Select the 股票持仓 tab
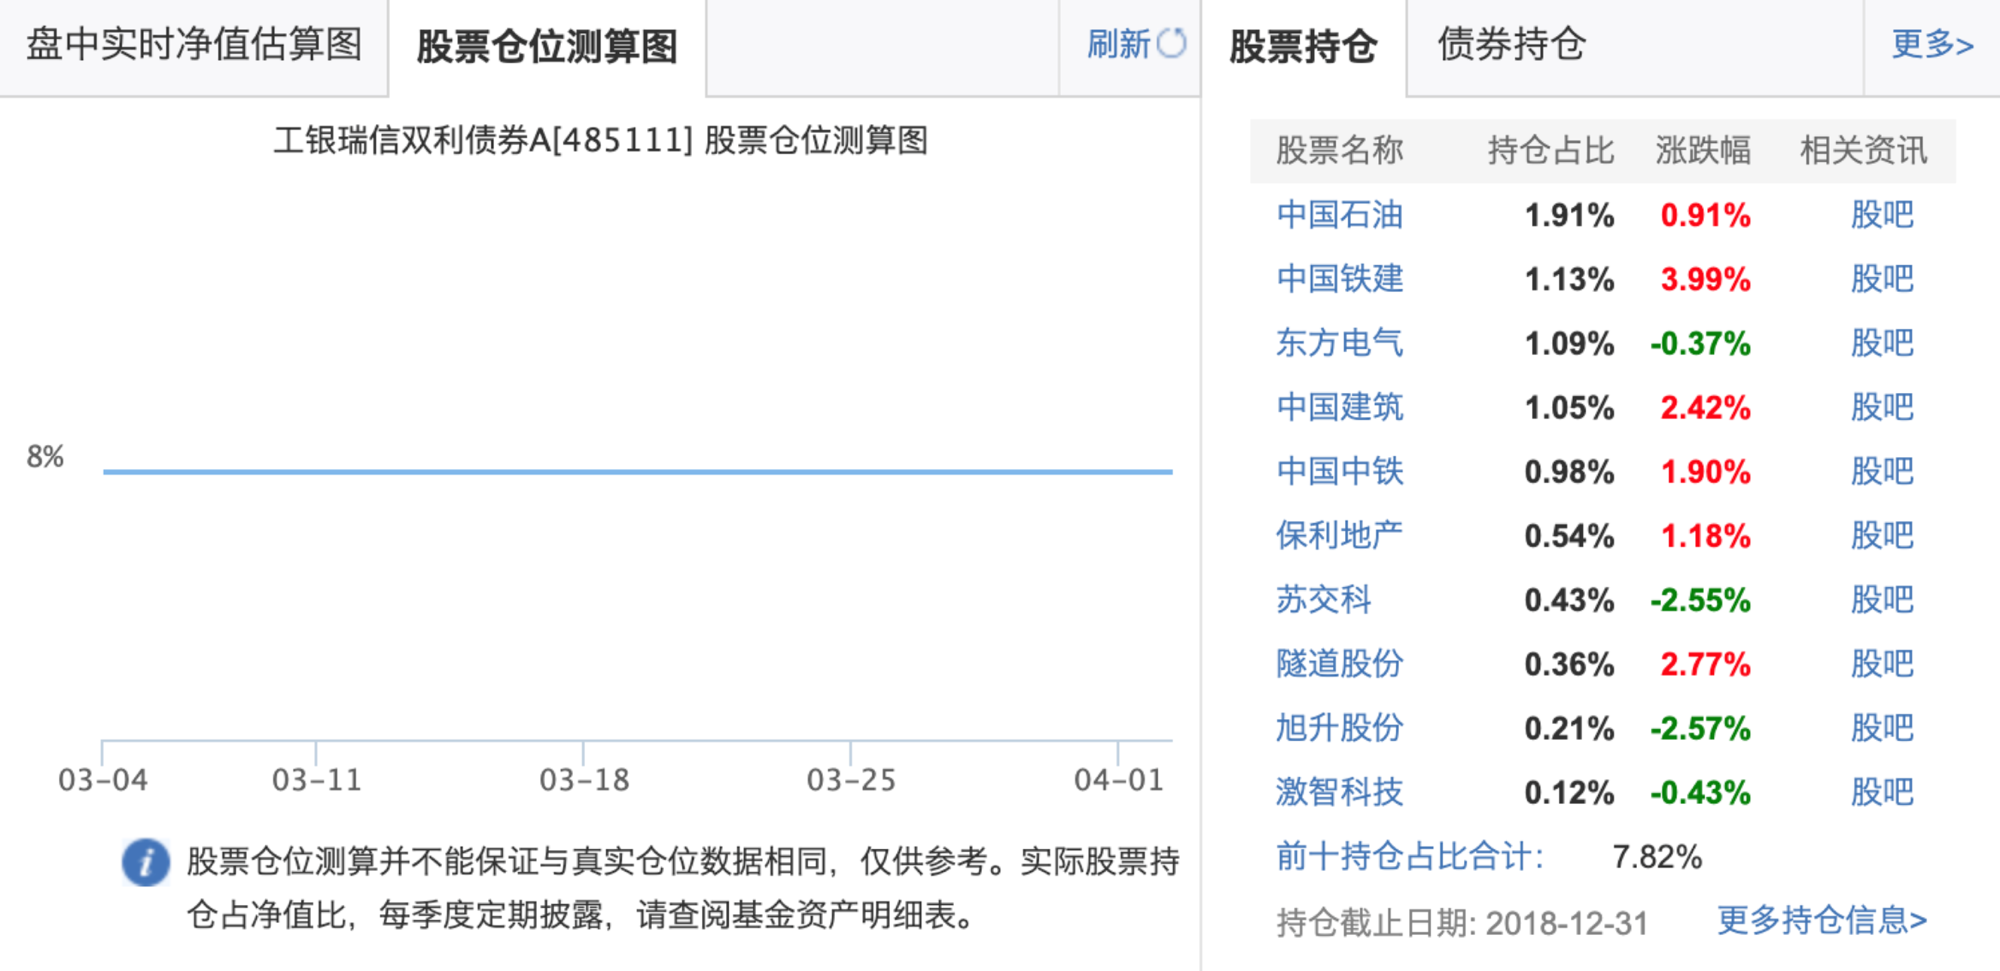This screenshot has width=2000, height=971. point(1303,46)
